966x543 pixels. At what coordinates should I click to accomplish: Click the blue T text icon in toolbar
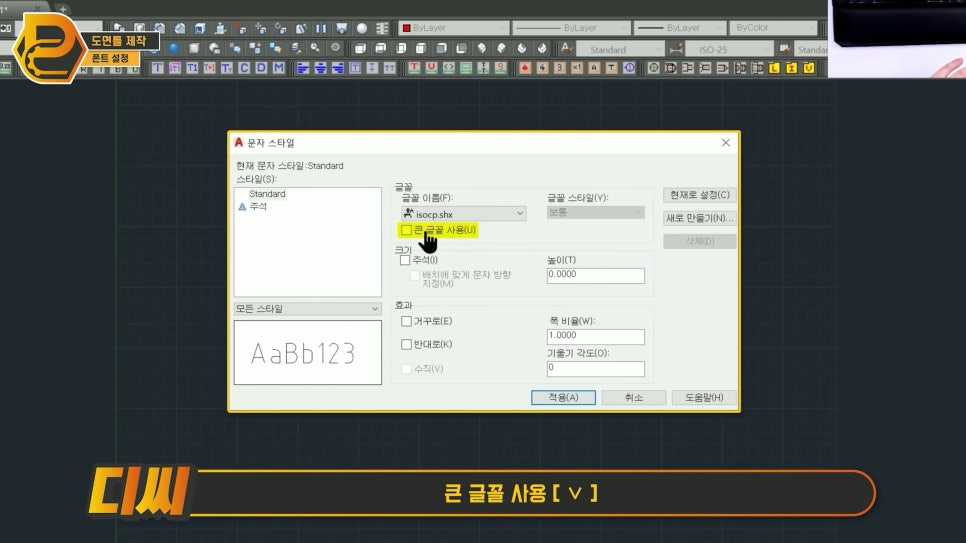[x=158, y=68]
